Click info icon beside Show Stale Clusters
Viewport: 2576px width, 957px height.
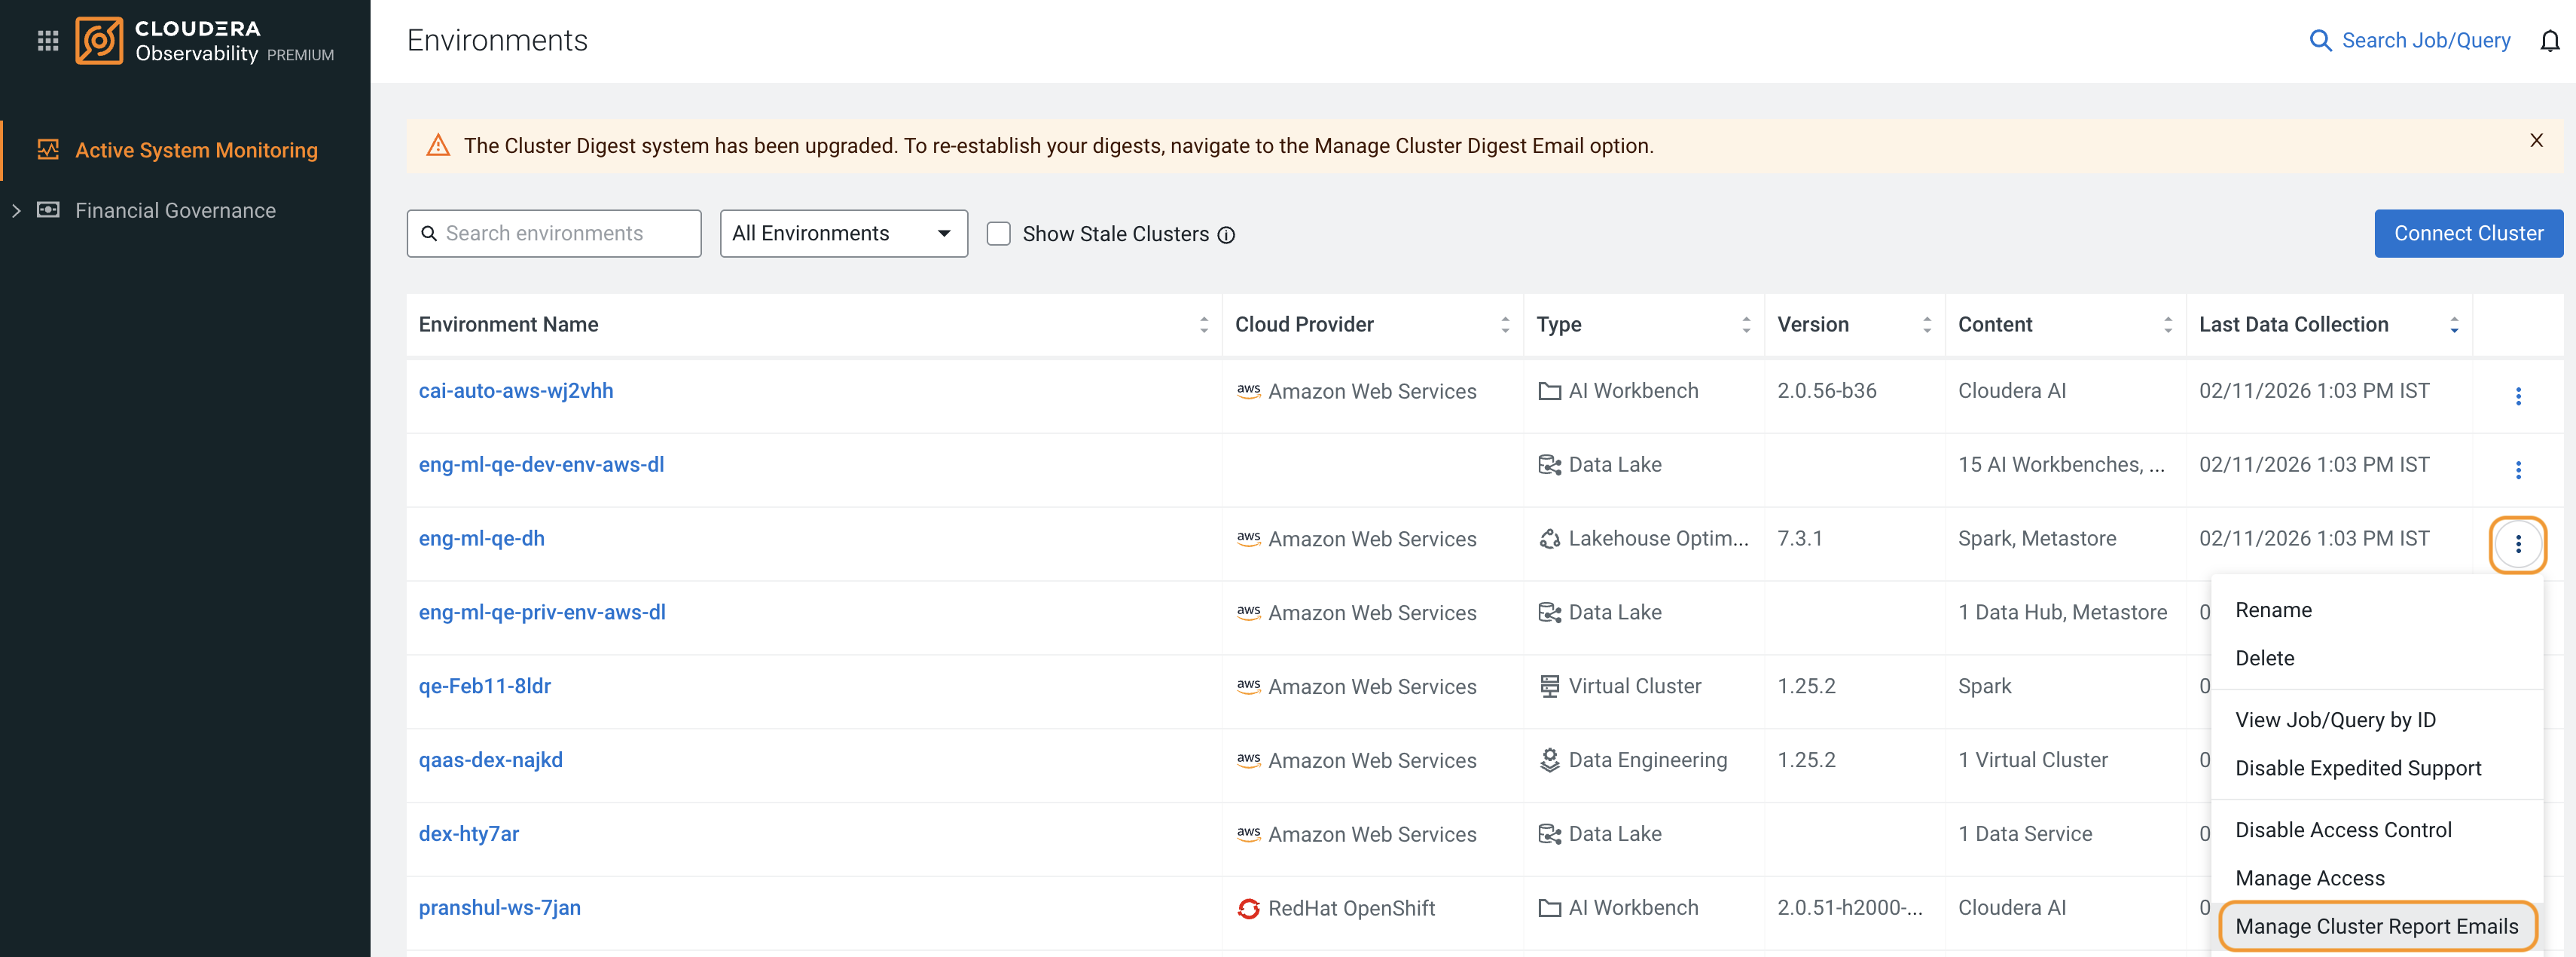point(1226,235)
